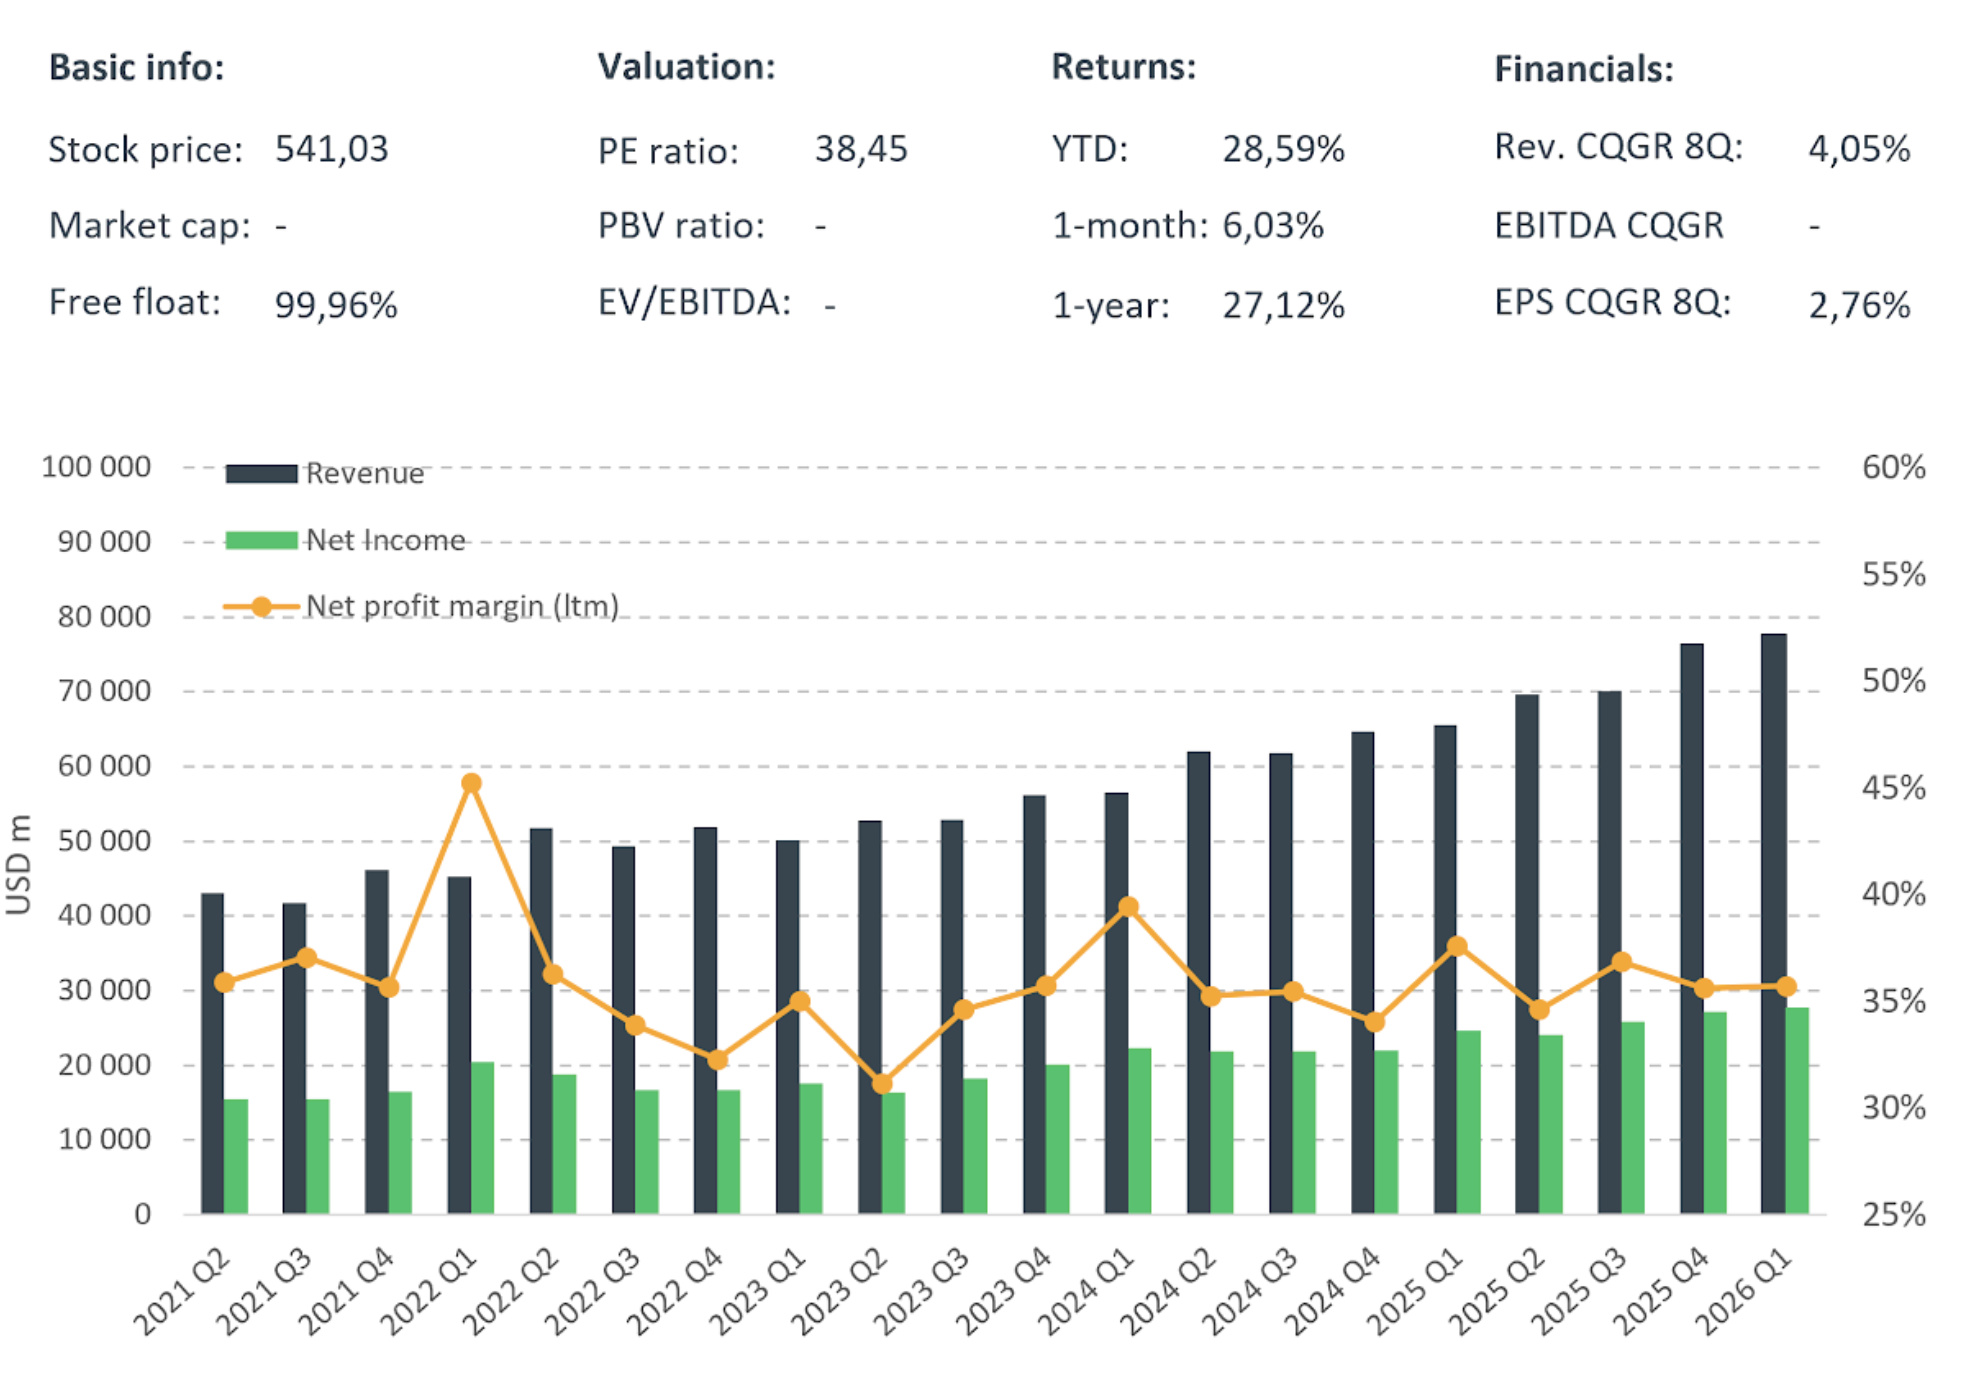Click the 2021 Q2 axis label
Screen dimensions: 1964x1388
tap(183, 1292)
